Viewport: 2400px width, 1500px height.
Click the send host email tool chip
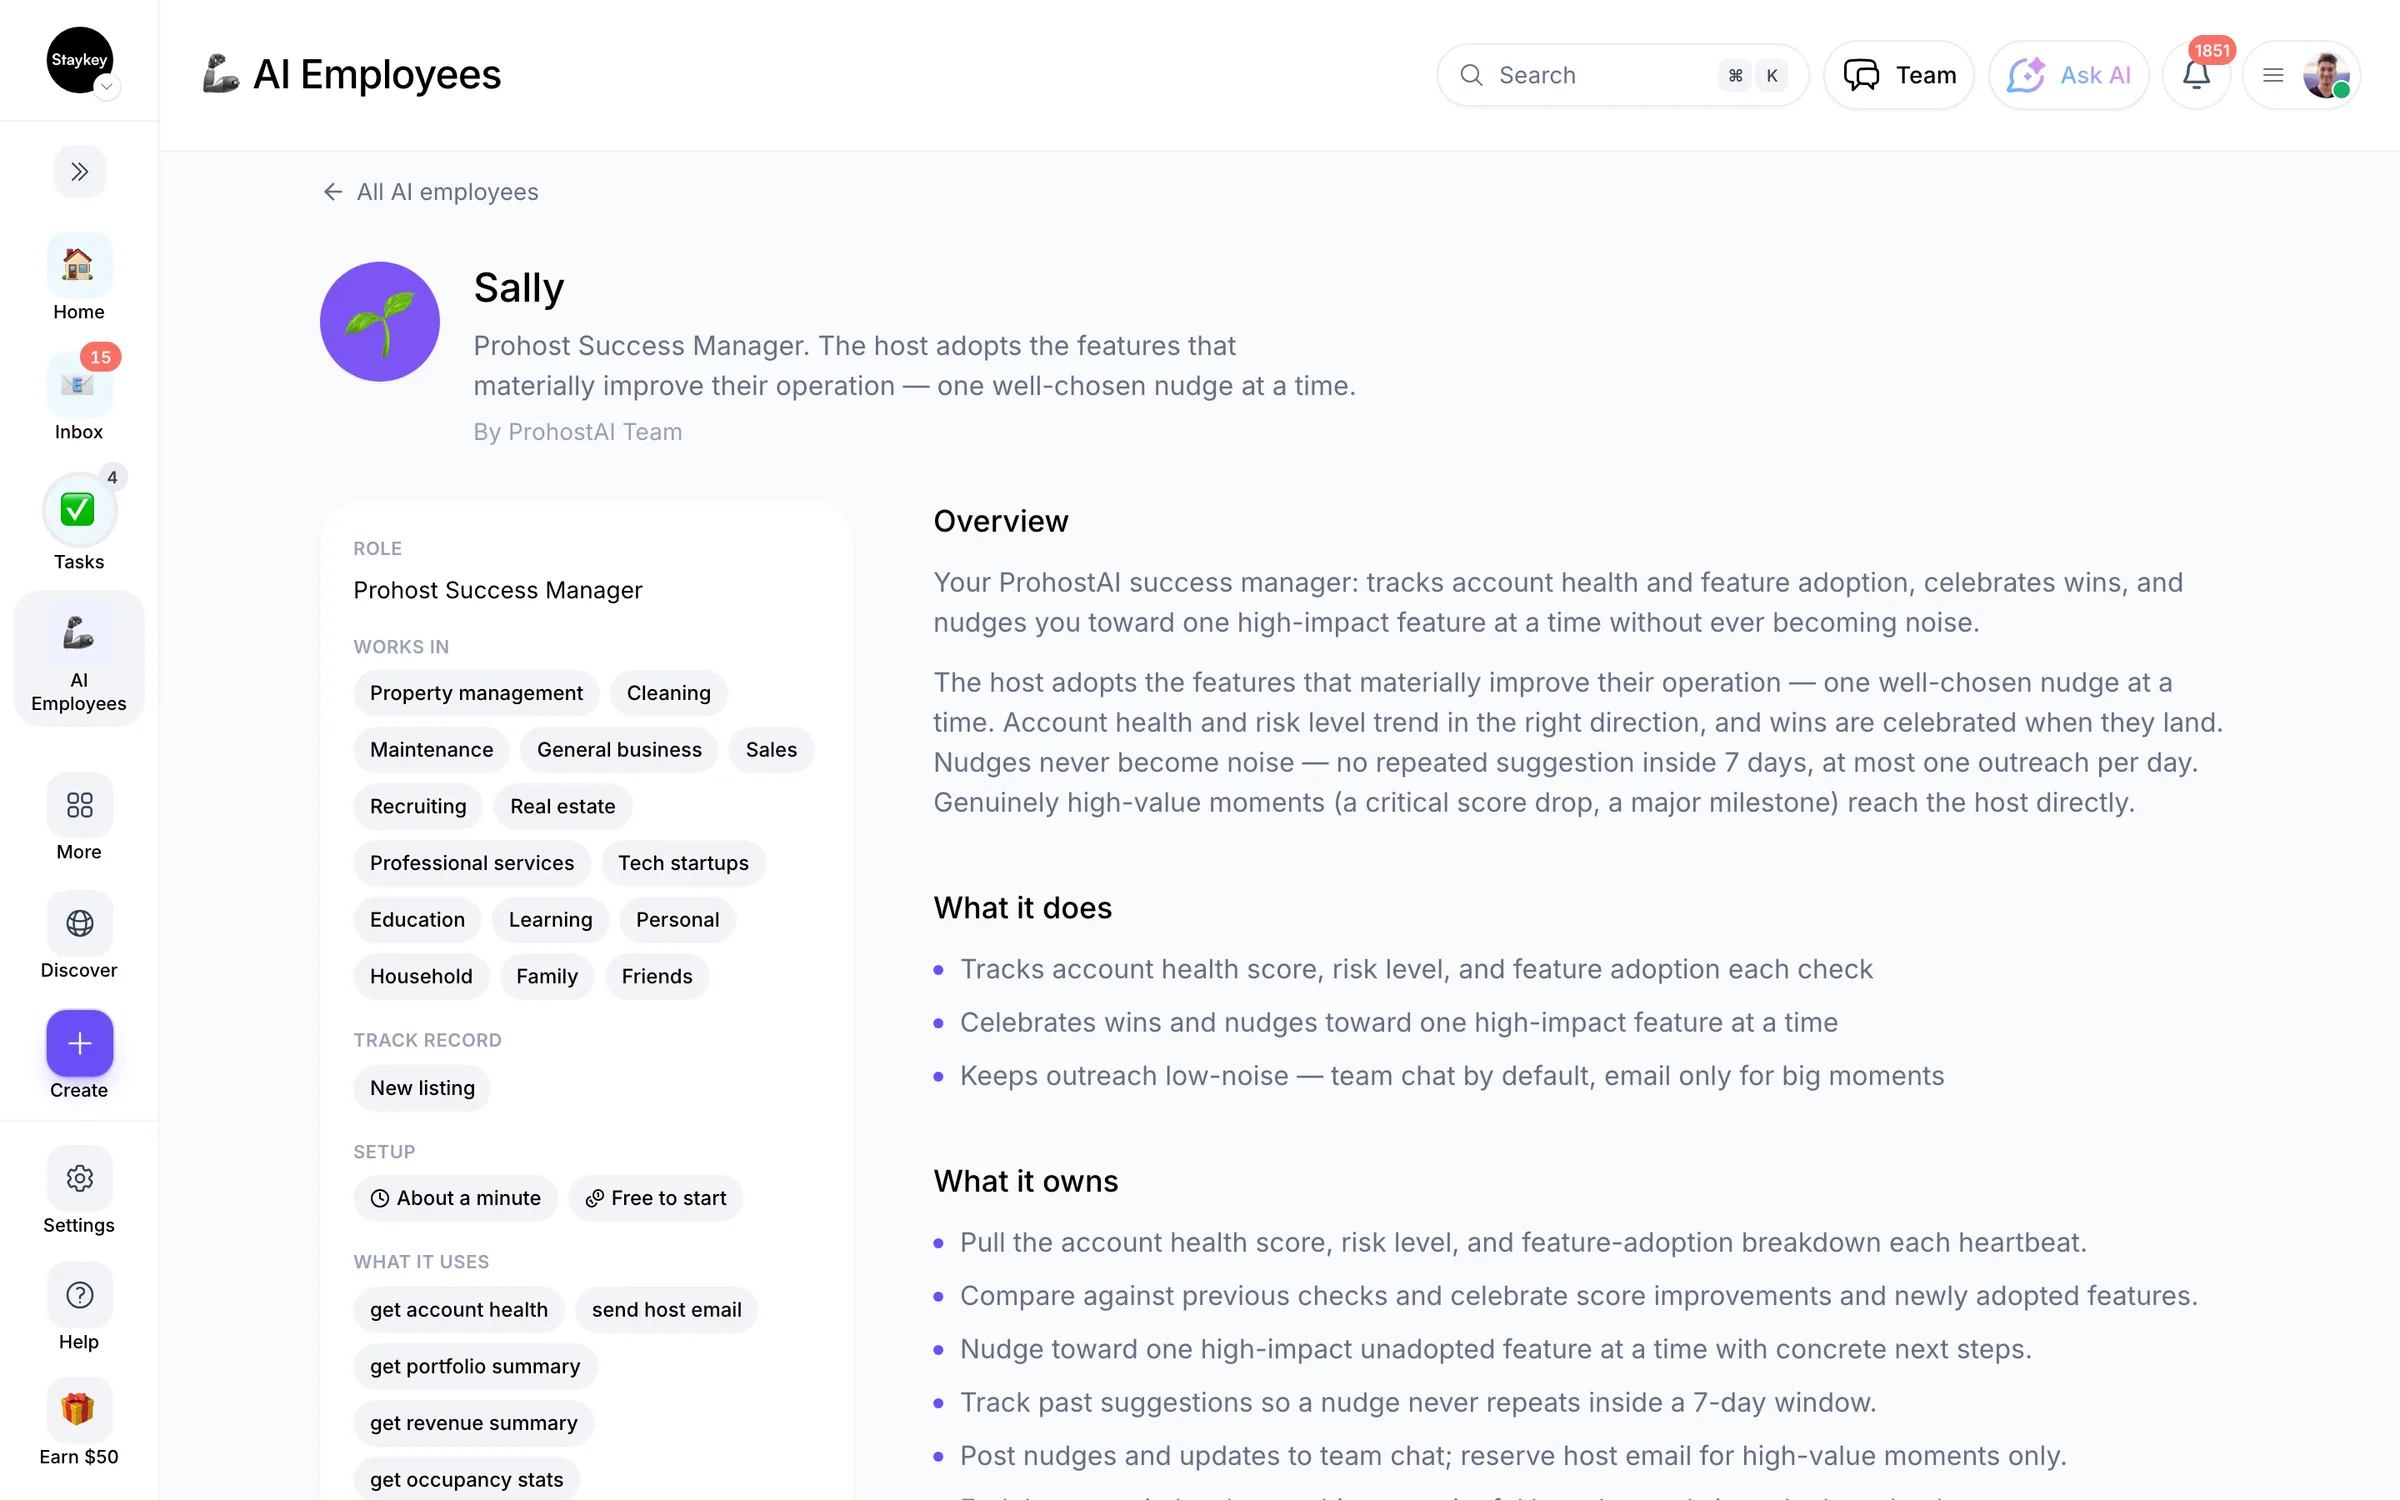(666, 1310)
